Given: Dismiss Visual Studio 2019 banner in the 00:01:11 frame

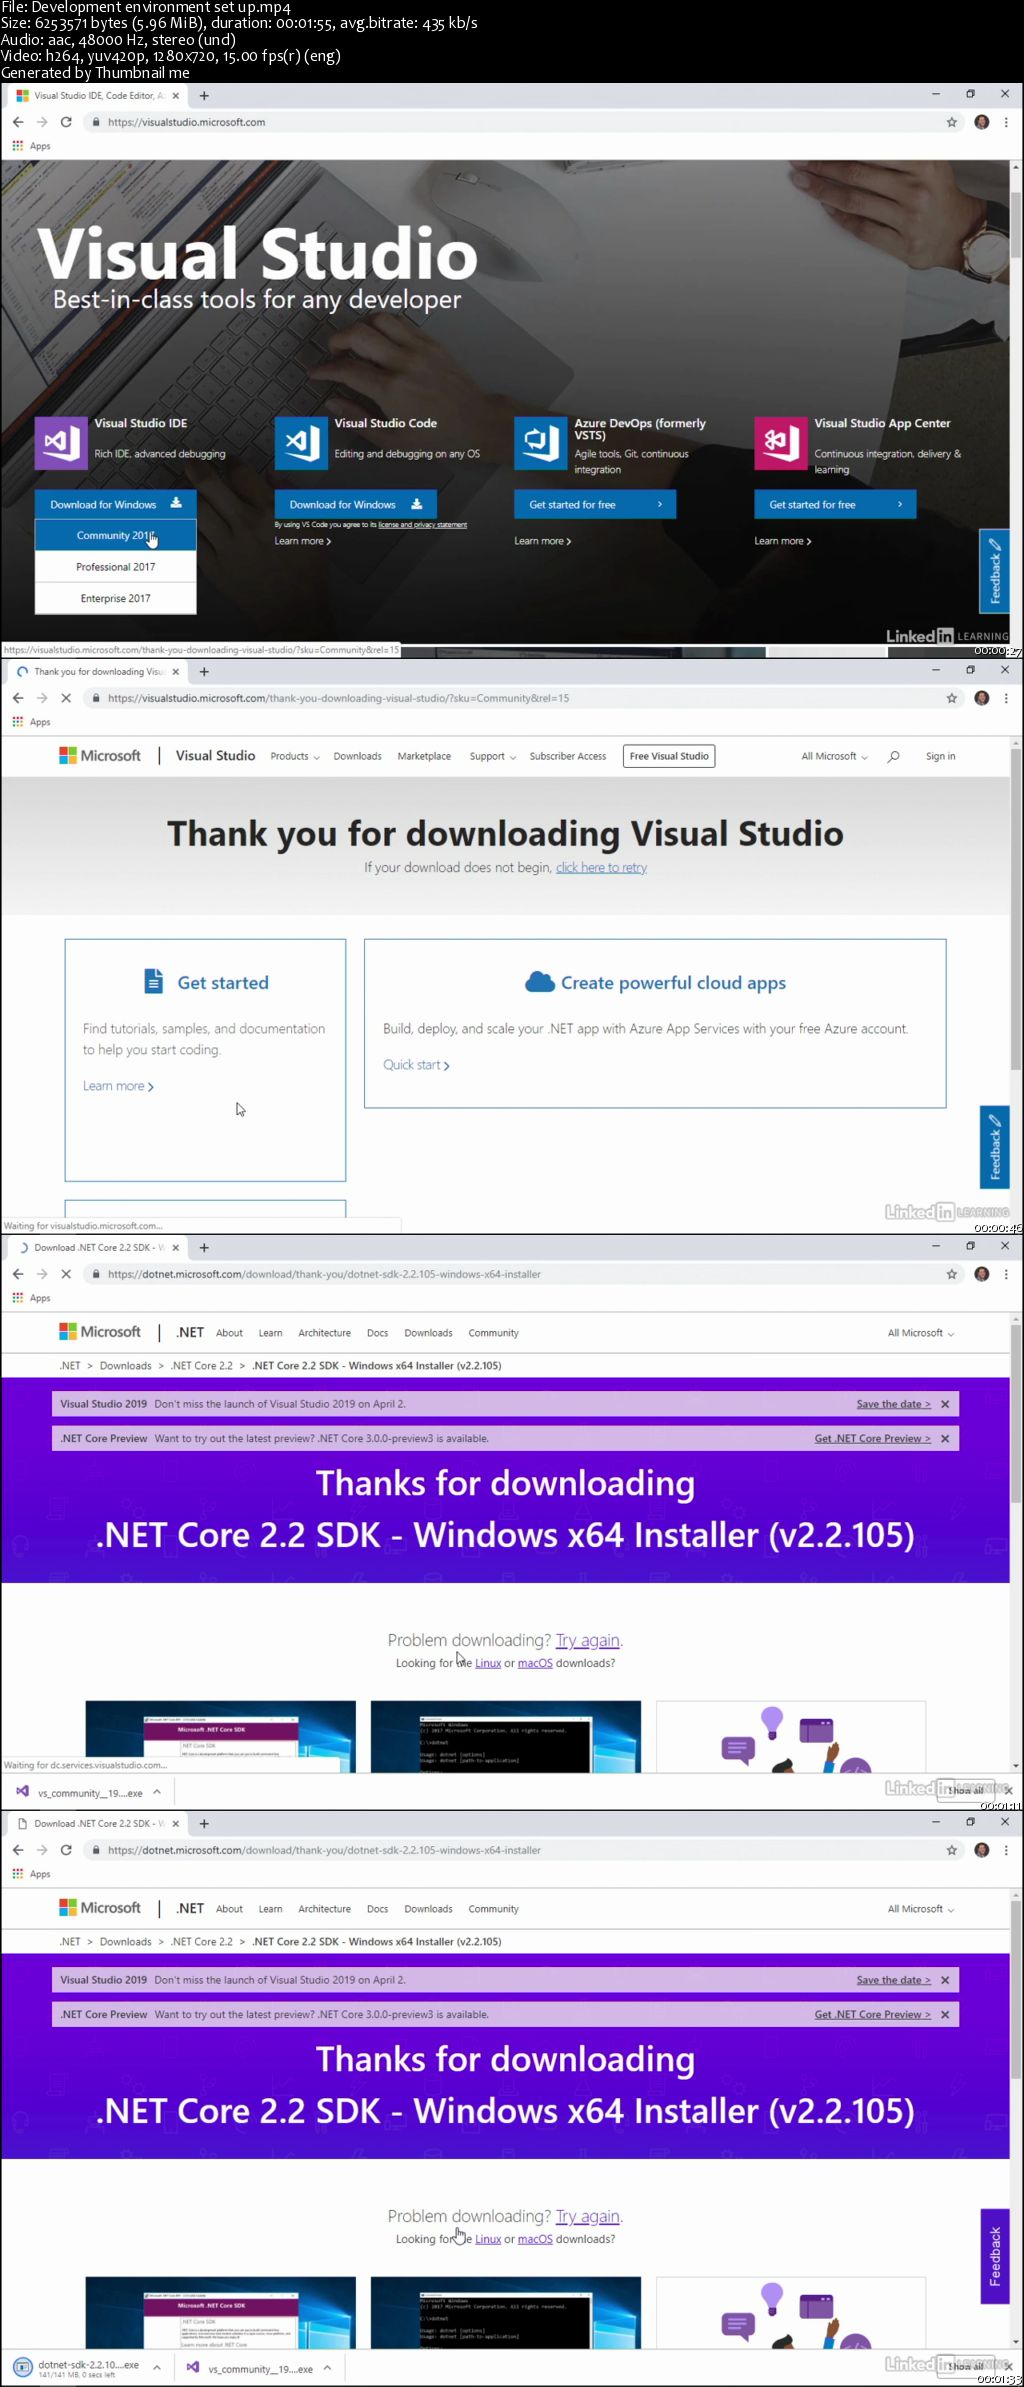Looking at the screenshot, I should [x=945, y=1404].
